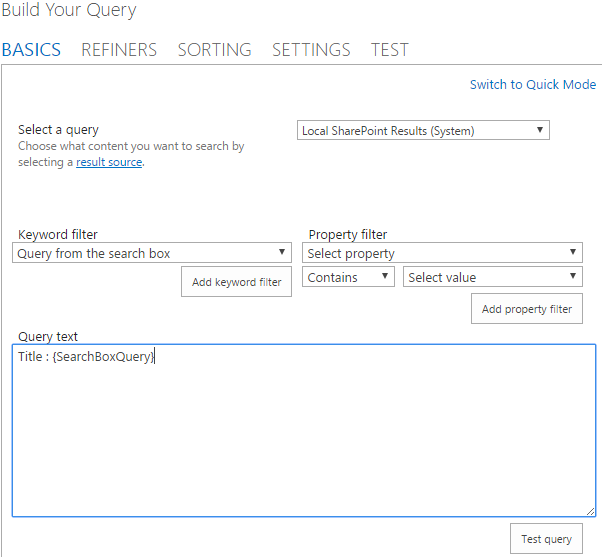Open the SORTING tab
The width and height of the screenshot is (602, 557).
(x=215, y=50)
